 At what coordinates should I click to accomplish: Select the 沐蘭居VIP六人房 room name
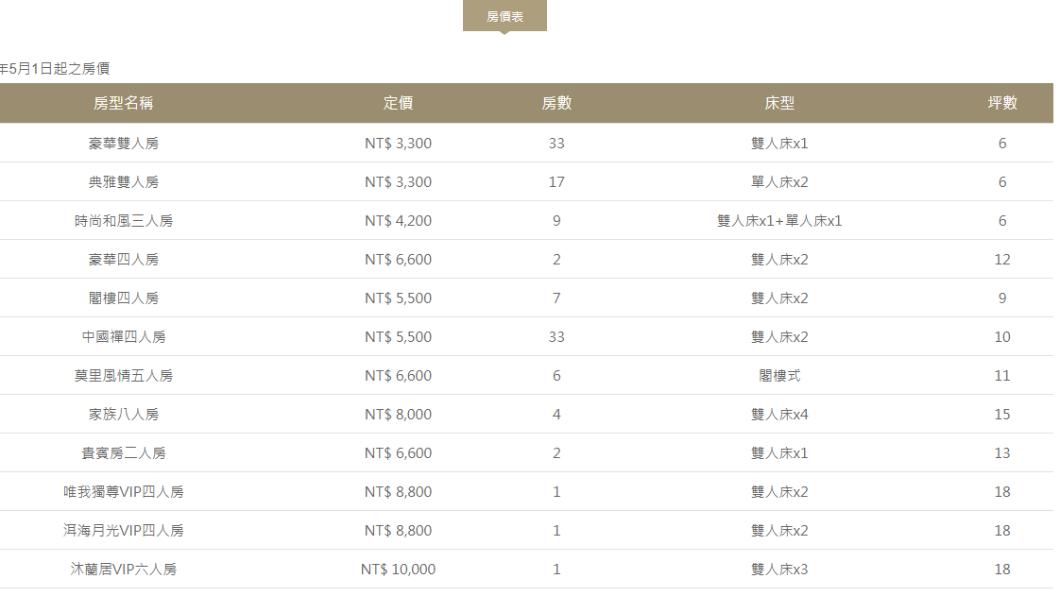point(123,569)
